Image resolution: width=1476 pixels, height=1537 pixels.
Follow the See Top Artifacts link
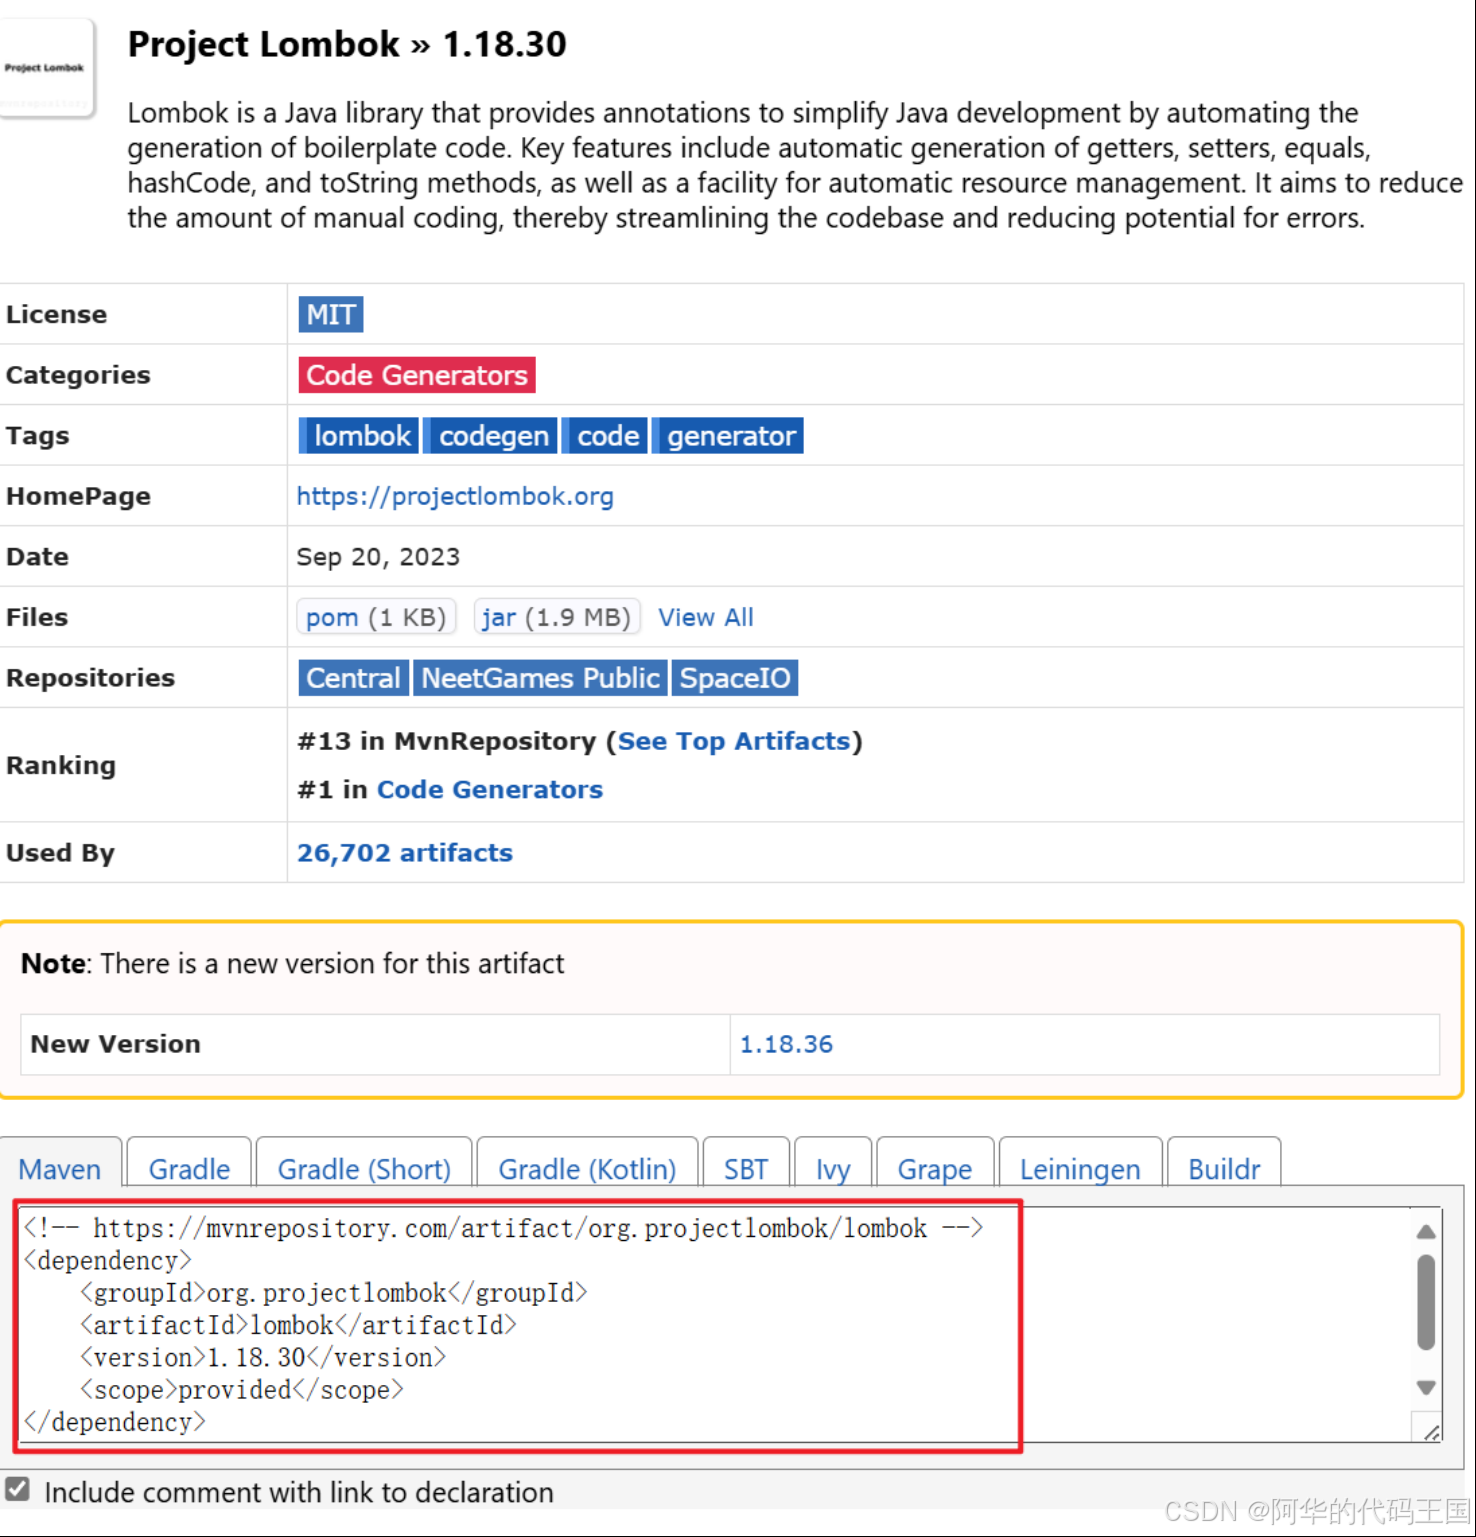[x=734, y=741]
